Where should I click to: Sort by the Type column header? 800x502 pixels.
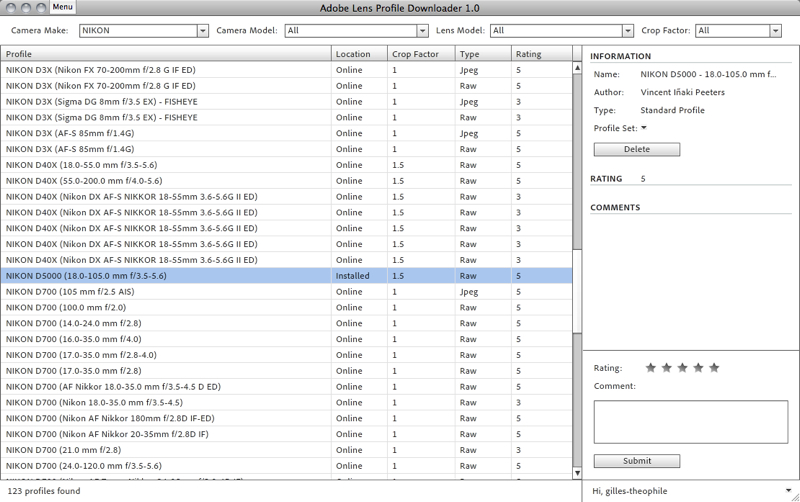point(484,54)
